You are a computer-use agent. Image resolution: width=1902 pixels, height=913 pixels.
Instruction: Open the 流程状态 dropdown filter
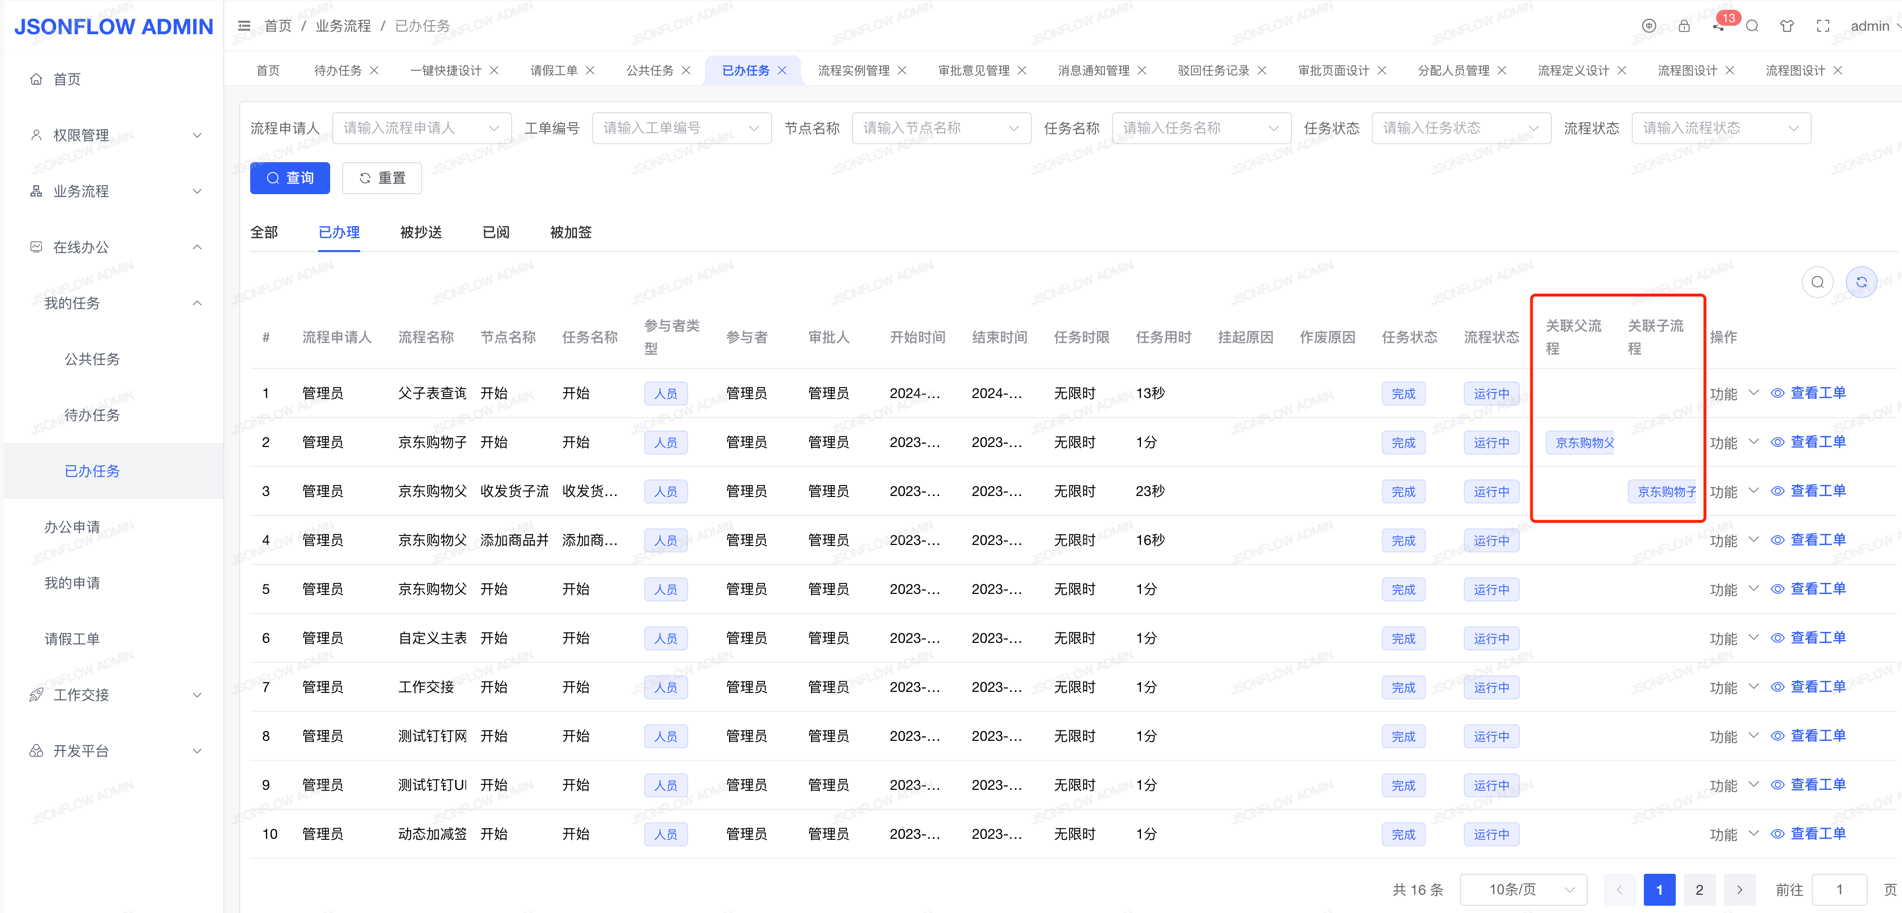1720,128
